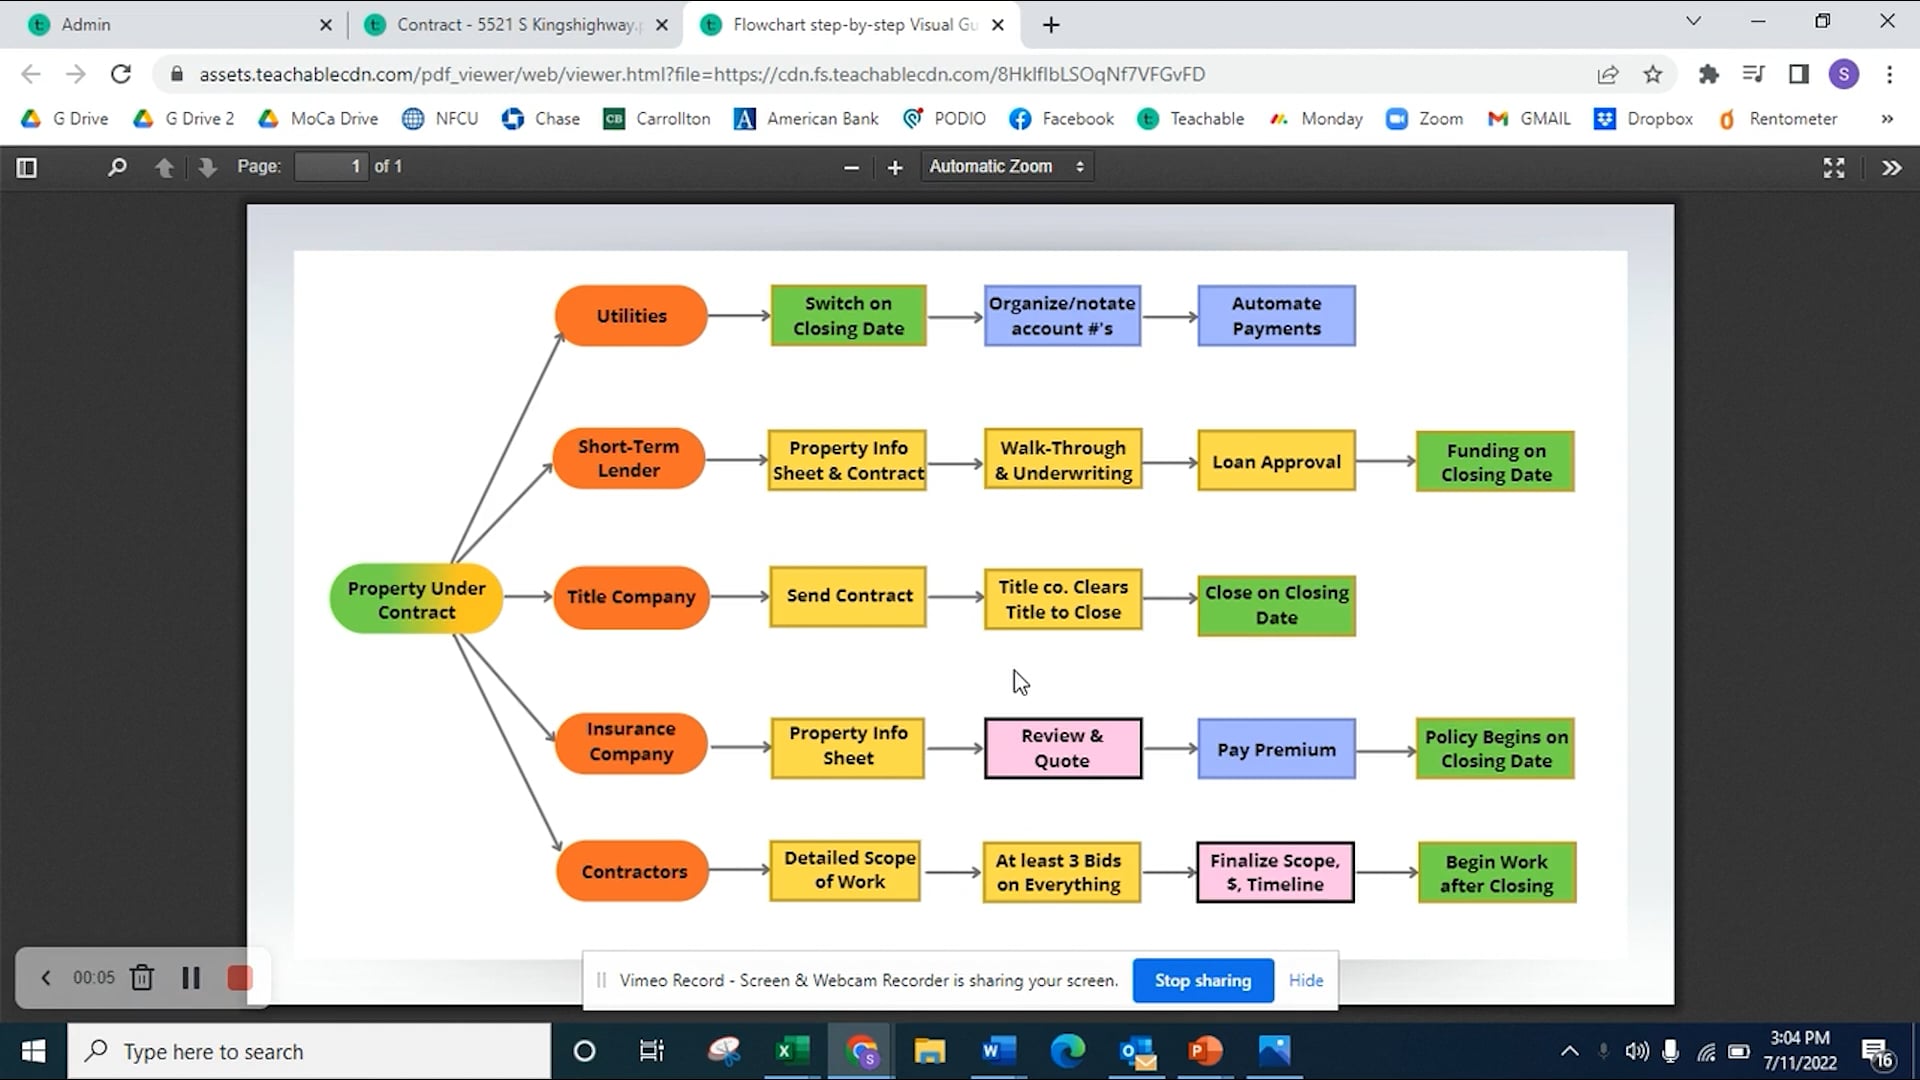Toggle the PDF viewer sidebar
The width and height of the screenshot is (1920, 1080).
[x=27, y=167]
